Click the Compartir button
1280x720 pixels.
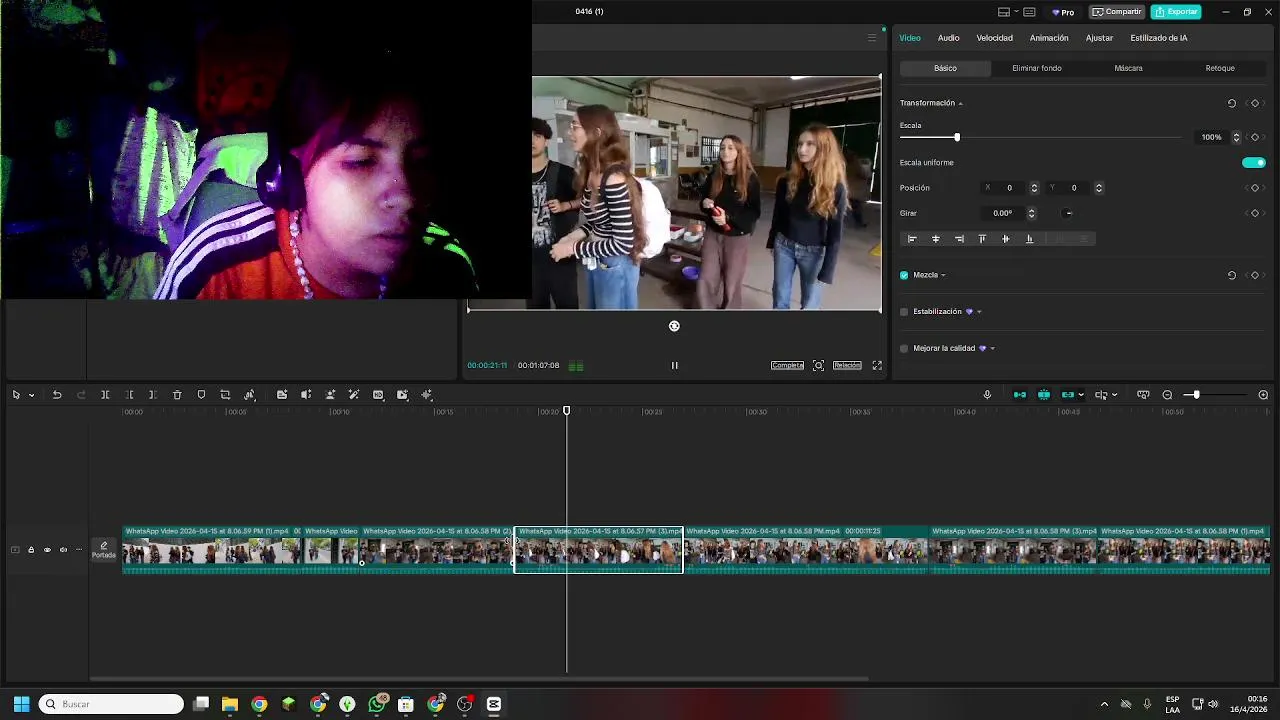click(1117, 12)
